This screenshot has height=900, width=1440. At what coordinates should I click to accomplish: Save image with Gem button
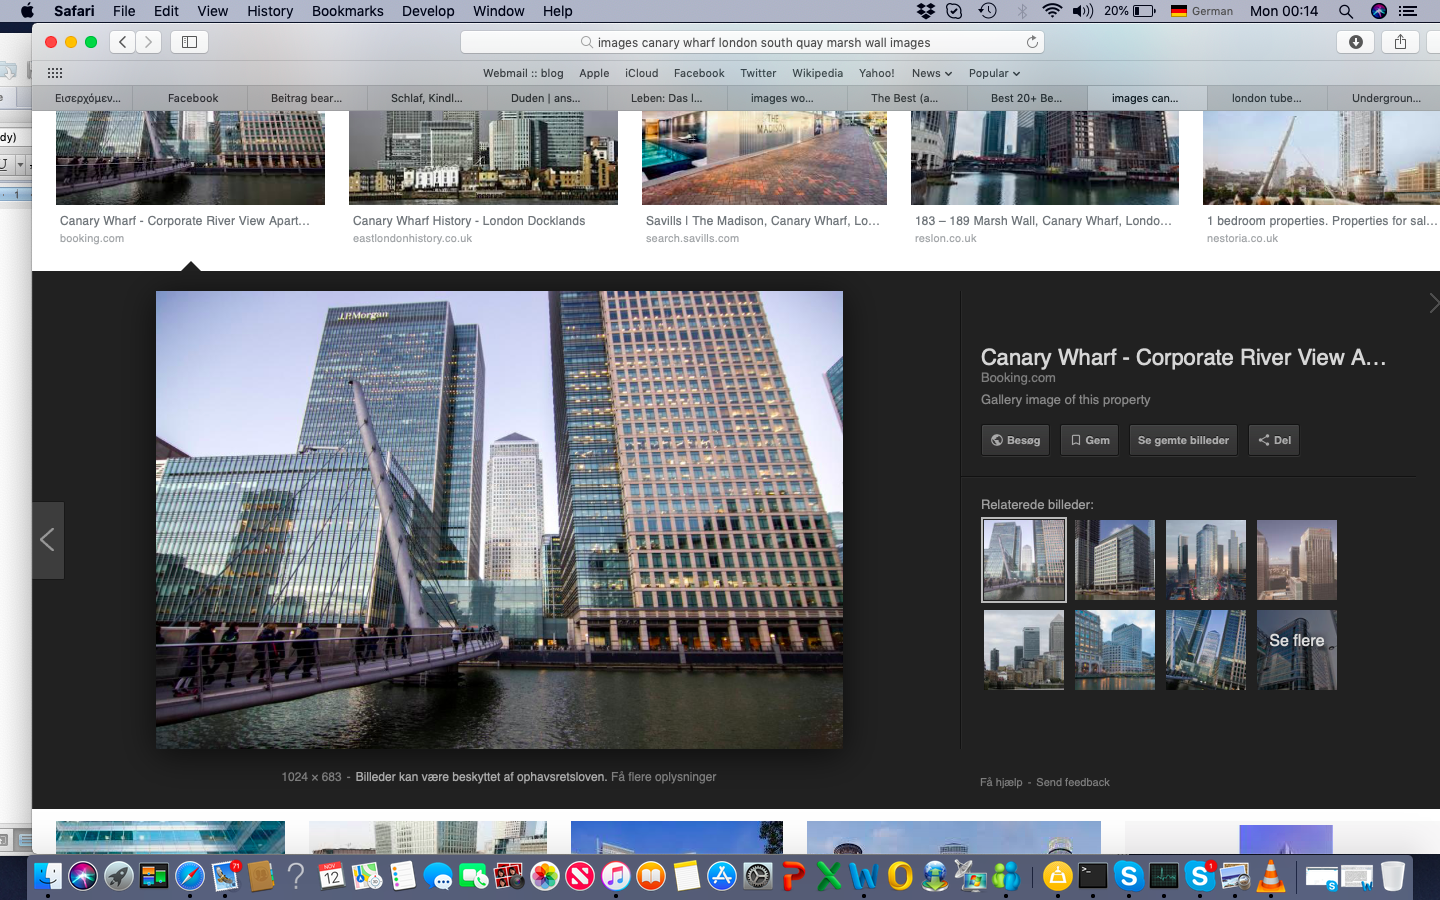[x=1089, y=440]
